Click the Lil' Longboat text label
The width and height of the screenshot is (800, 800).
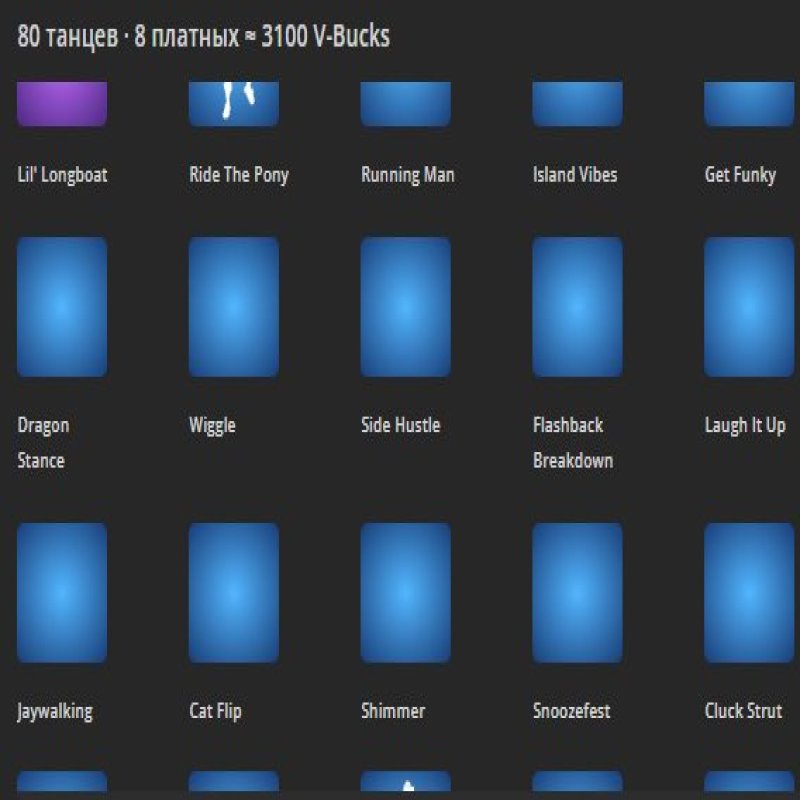pyautogui.click(x=62, y=175)
